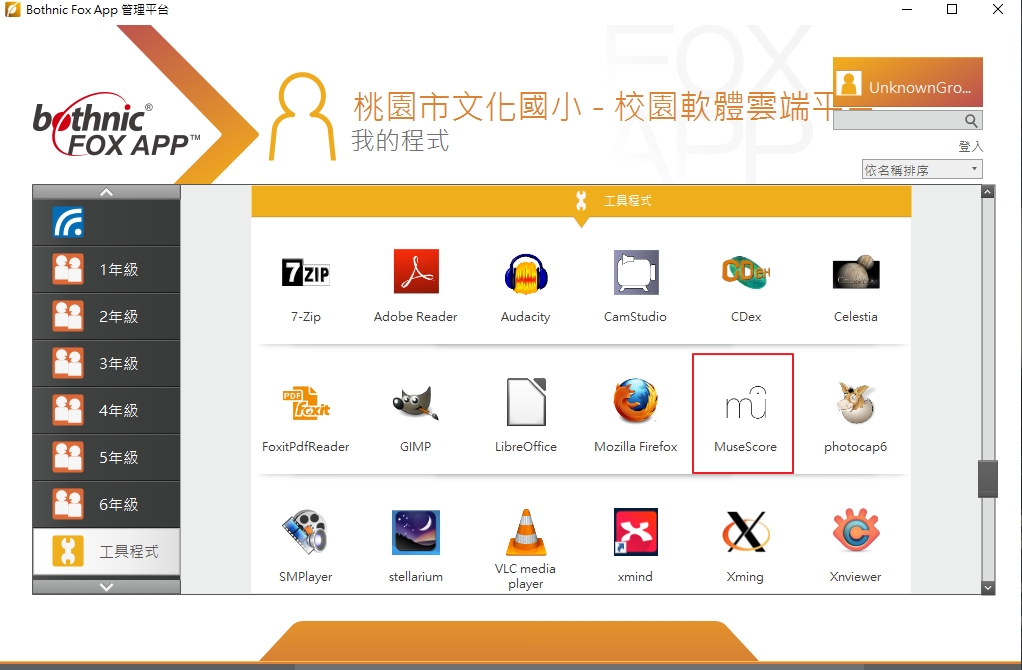
Task: Click the 工具程式 section header
Action: pyautogui.click(x=581, y=201)
